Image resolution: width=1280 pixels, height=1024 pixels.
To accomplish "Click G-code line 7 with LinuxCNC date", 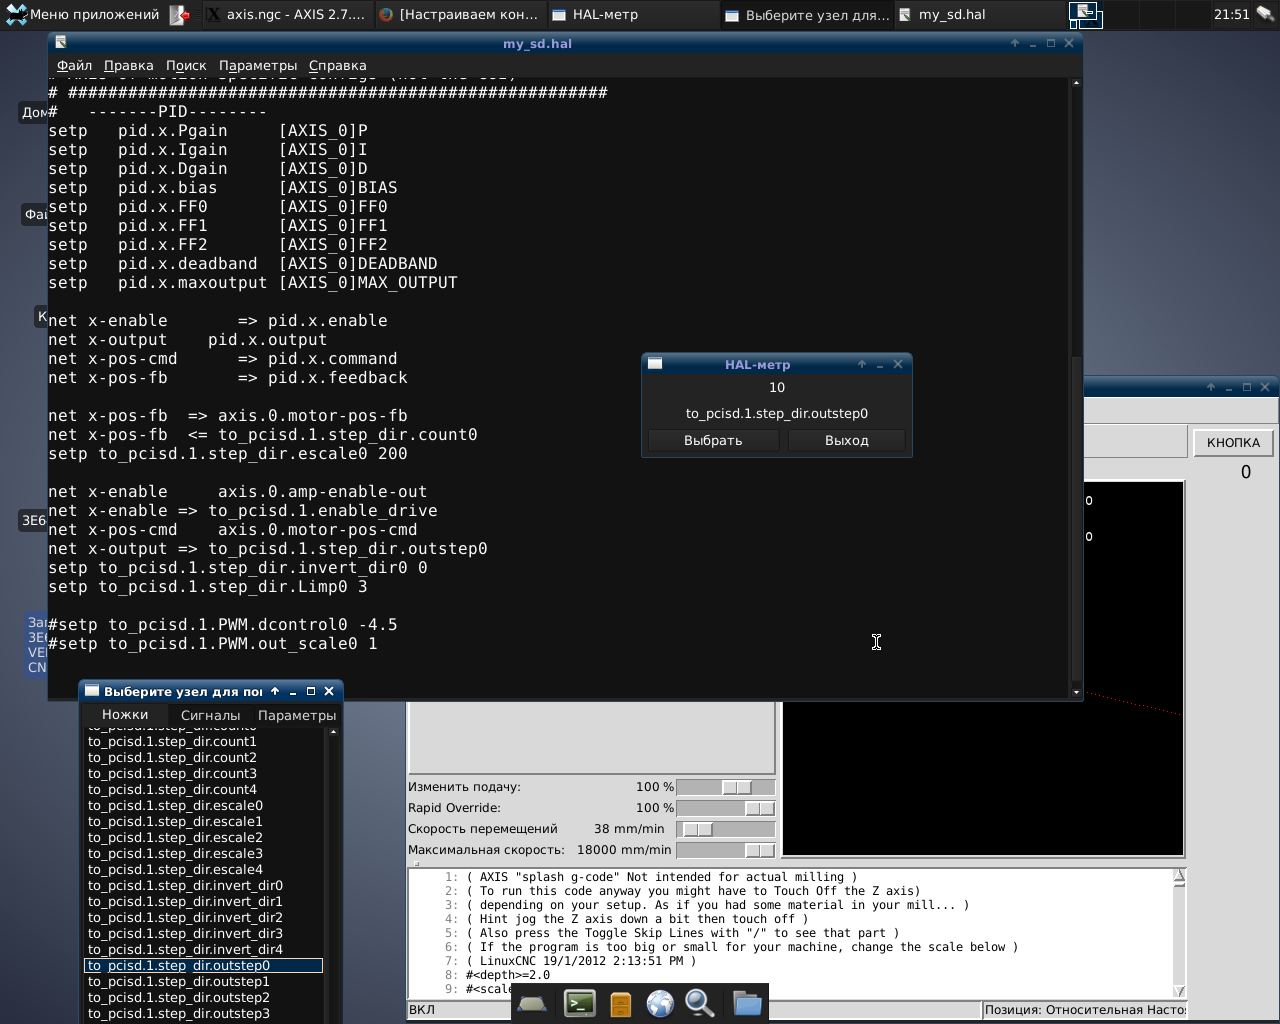I will [x=581, y=961].
